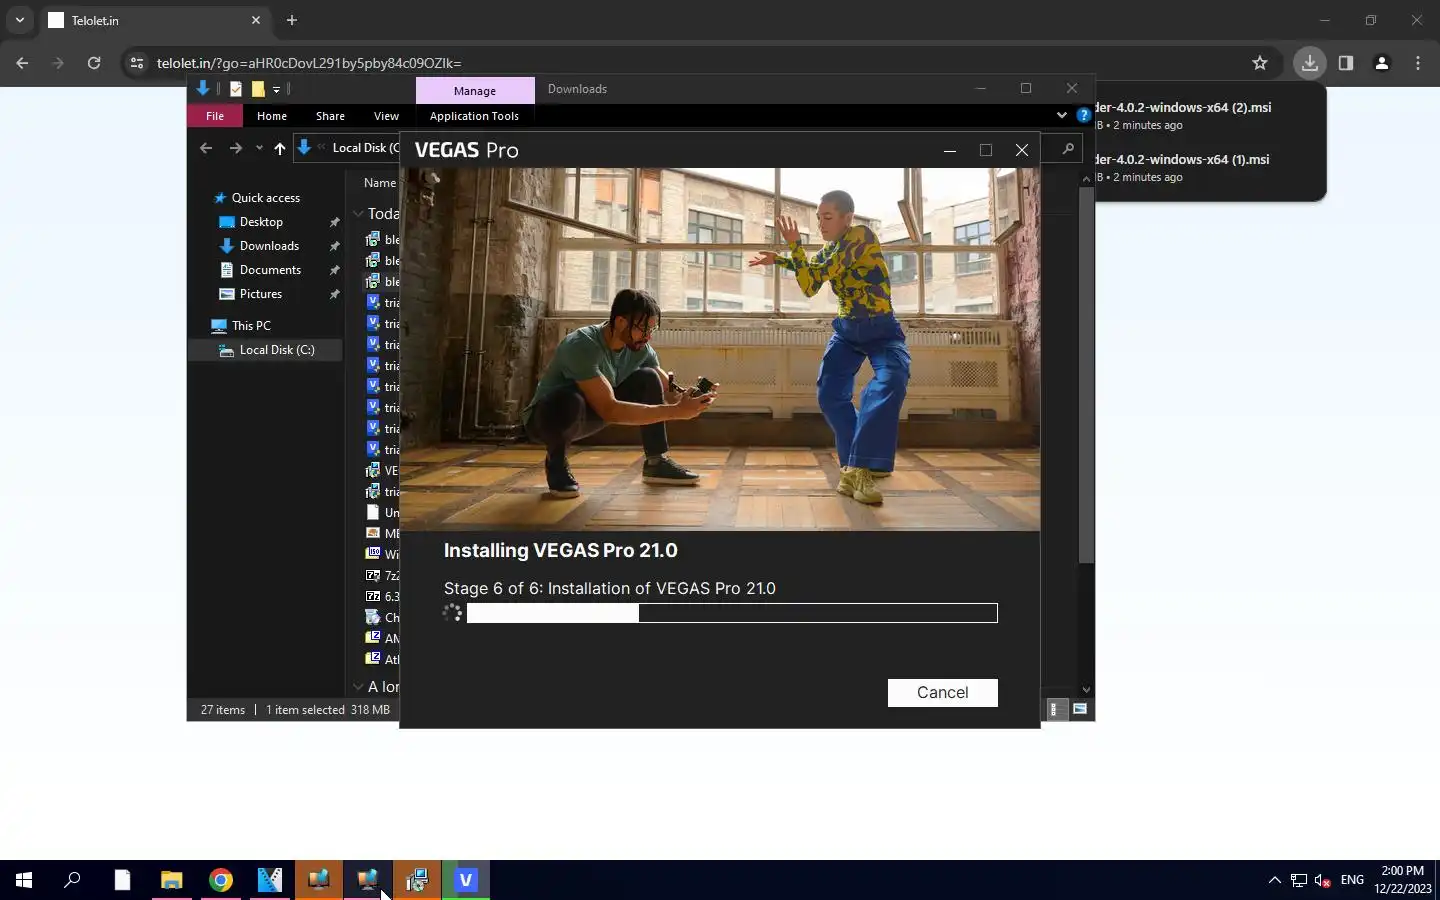Click the pin icon next to Desktop
The image size is (1440, 900).
tap(334, 222)
